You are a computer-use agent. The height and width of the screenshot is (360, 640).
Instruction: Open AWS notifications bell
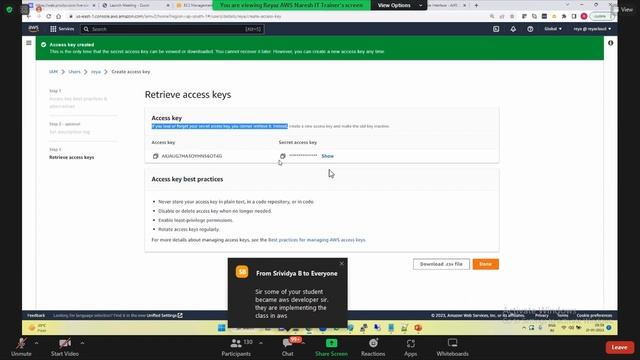[x=513, y=29]
